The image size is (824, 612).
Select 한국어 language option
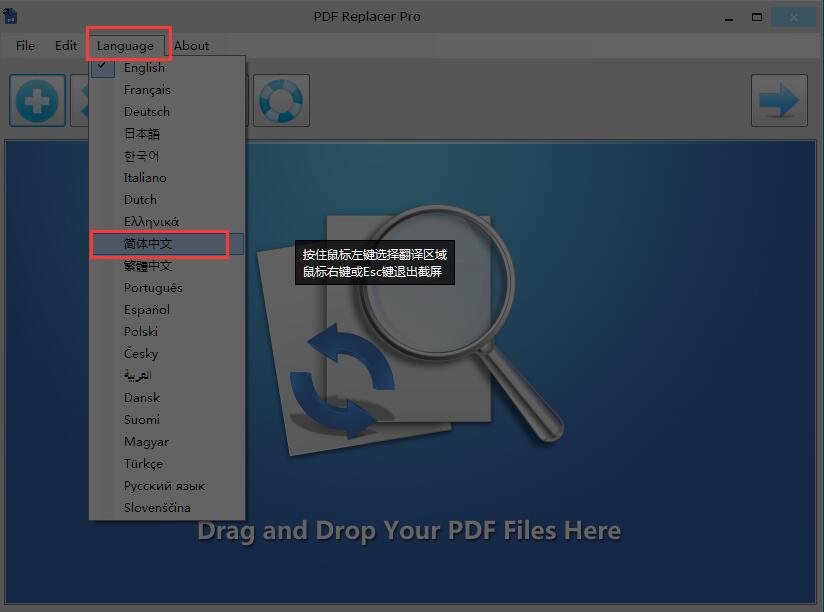[x=167, y=156]
